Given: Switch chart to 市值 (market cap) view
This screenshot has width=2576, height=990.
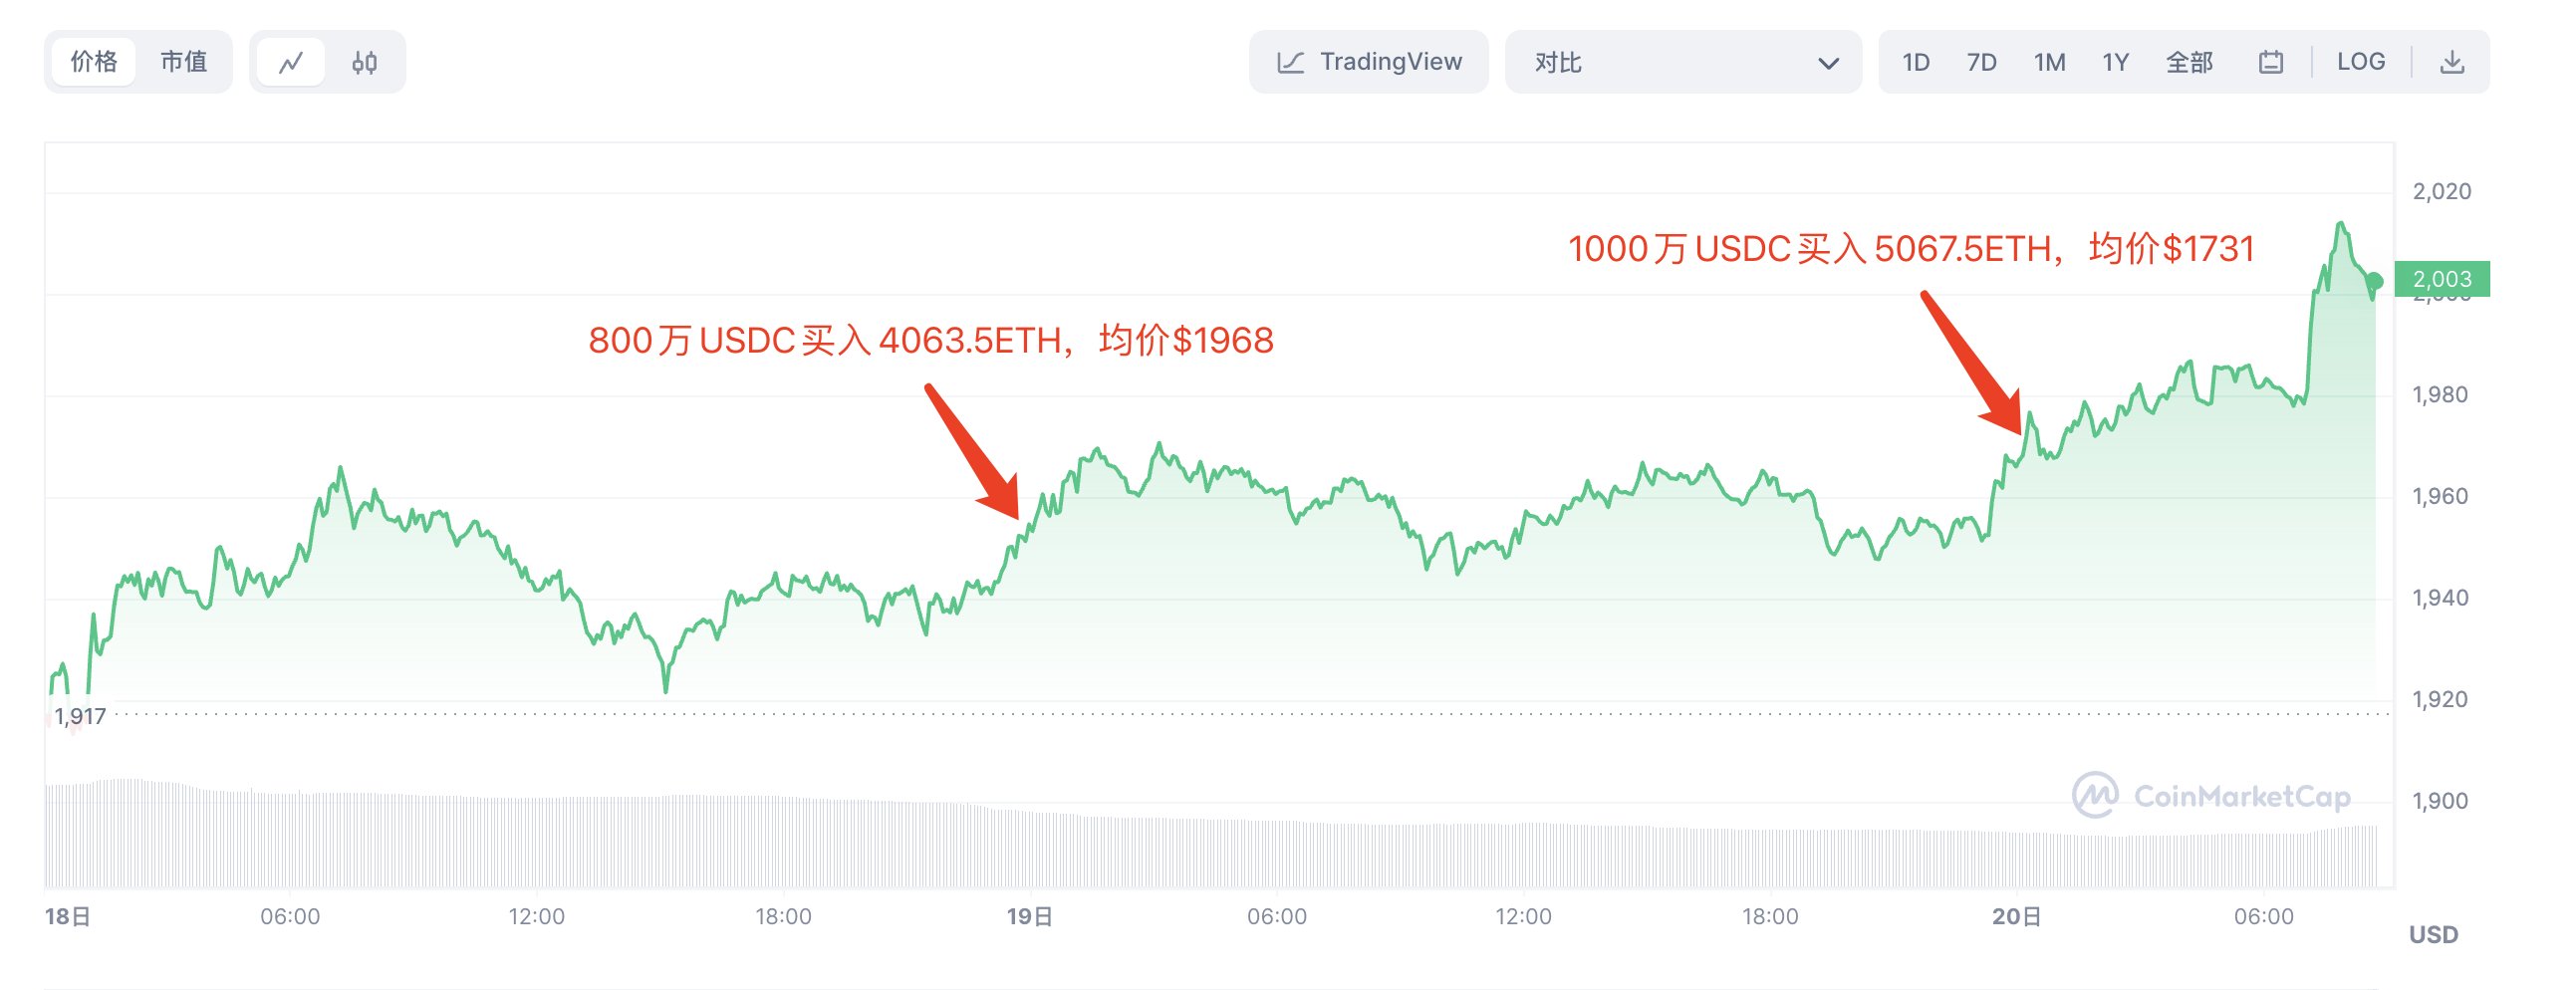Looking at the screenshot, I should [183, 61].
